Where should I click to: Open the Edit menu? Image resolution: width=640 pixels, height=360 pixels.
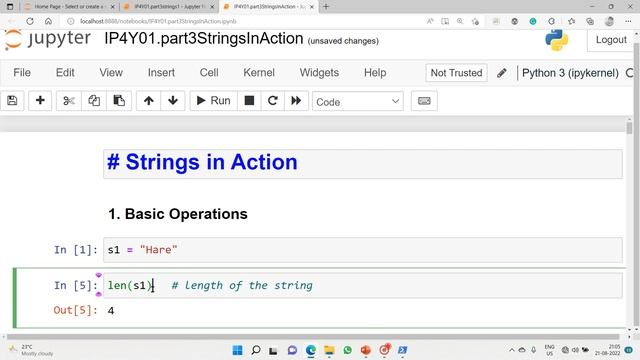65,73
